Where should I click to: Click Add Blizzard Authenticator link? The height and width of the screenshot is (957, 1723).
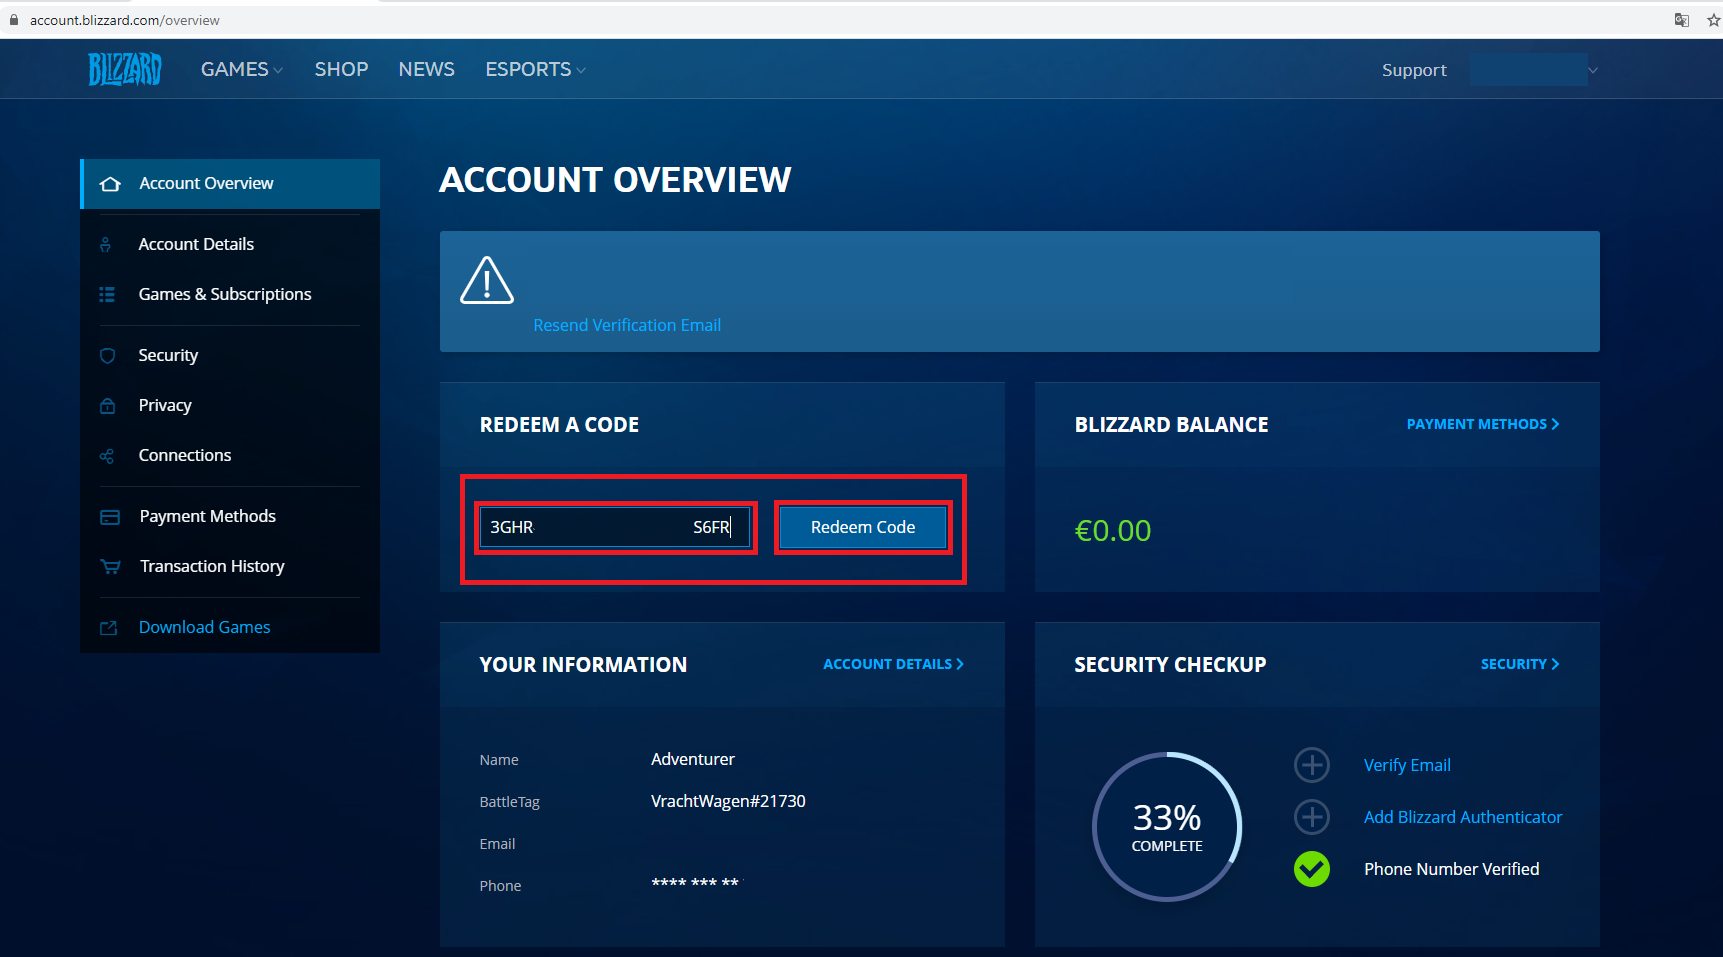click(x=1463, y=817)
